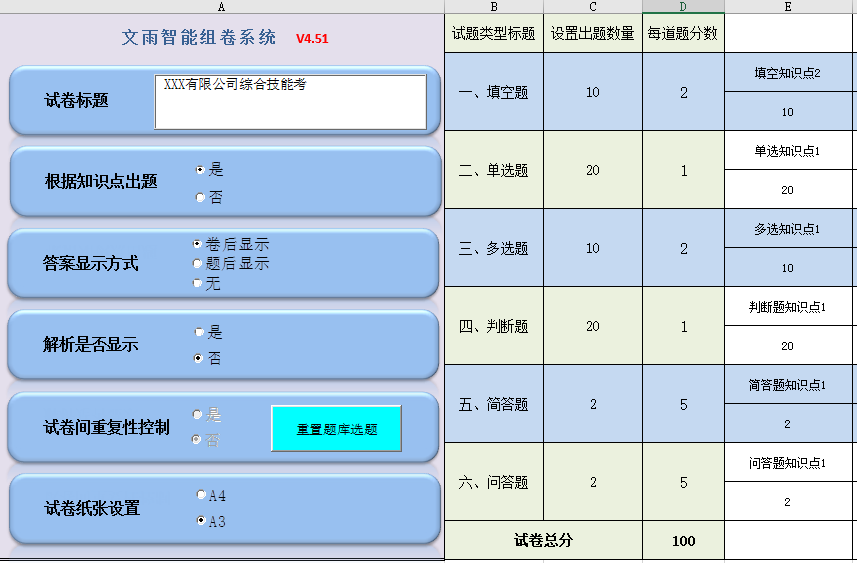The width and height of the screenshot is (857, 563).
Task: Select 无 under 答案显示方式
Action: 197,284
